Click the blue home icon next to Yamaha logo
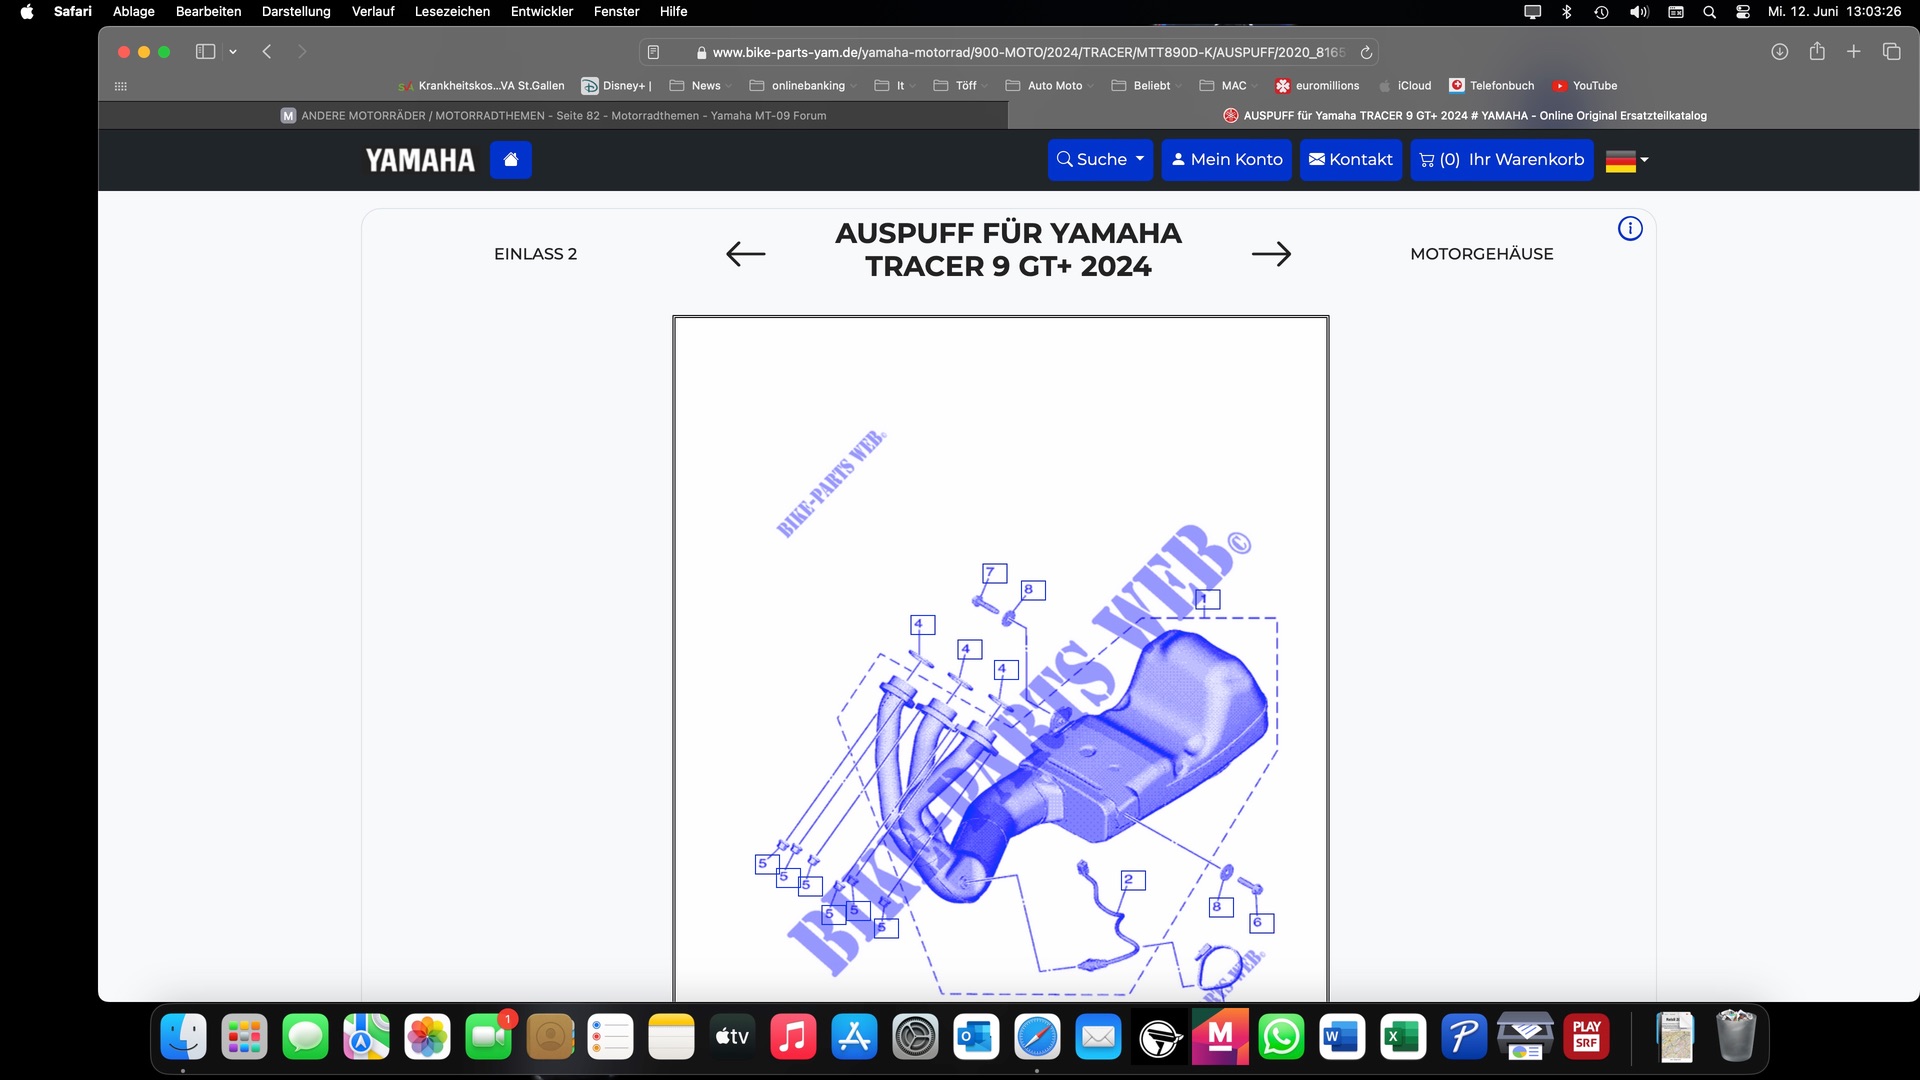 pyautogui.click(x=510, y=160)
